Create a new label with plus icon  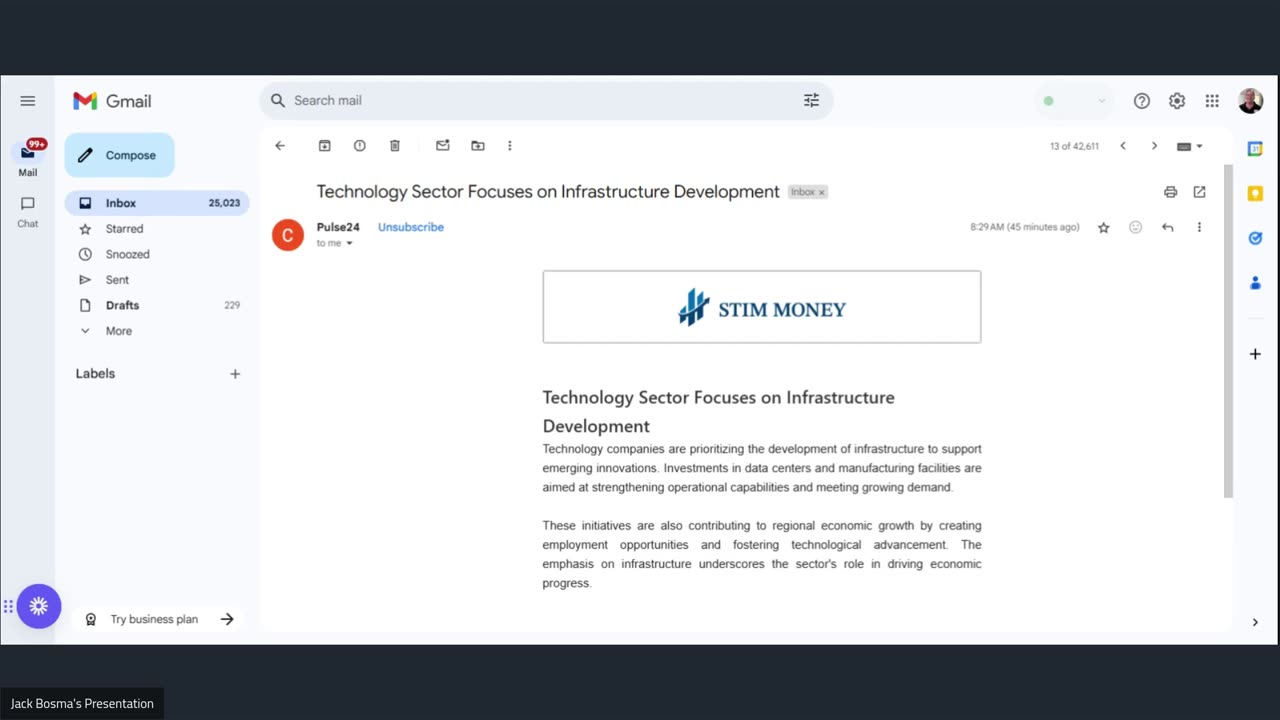pyautogui.click(x=235, y=374)
